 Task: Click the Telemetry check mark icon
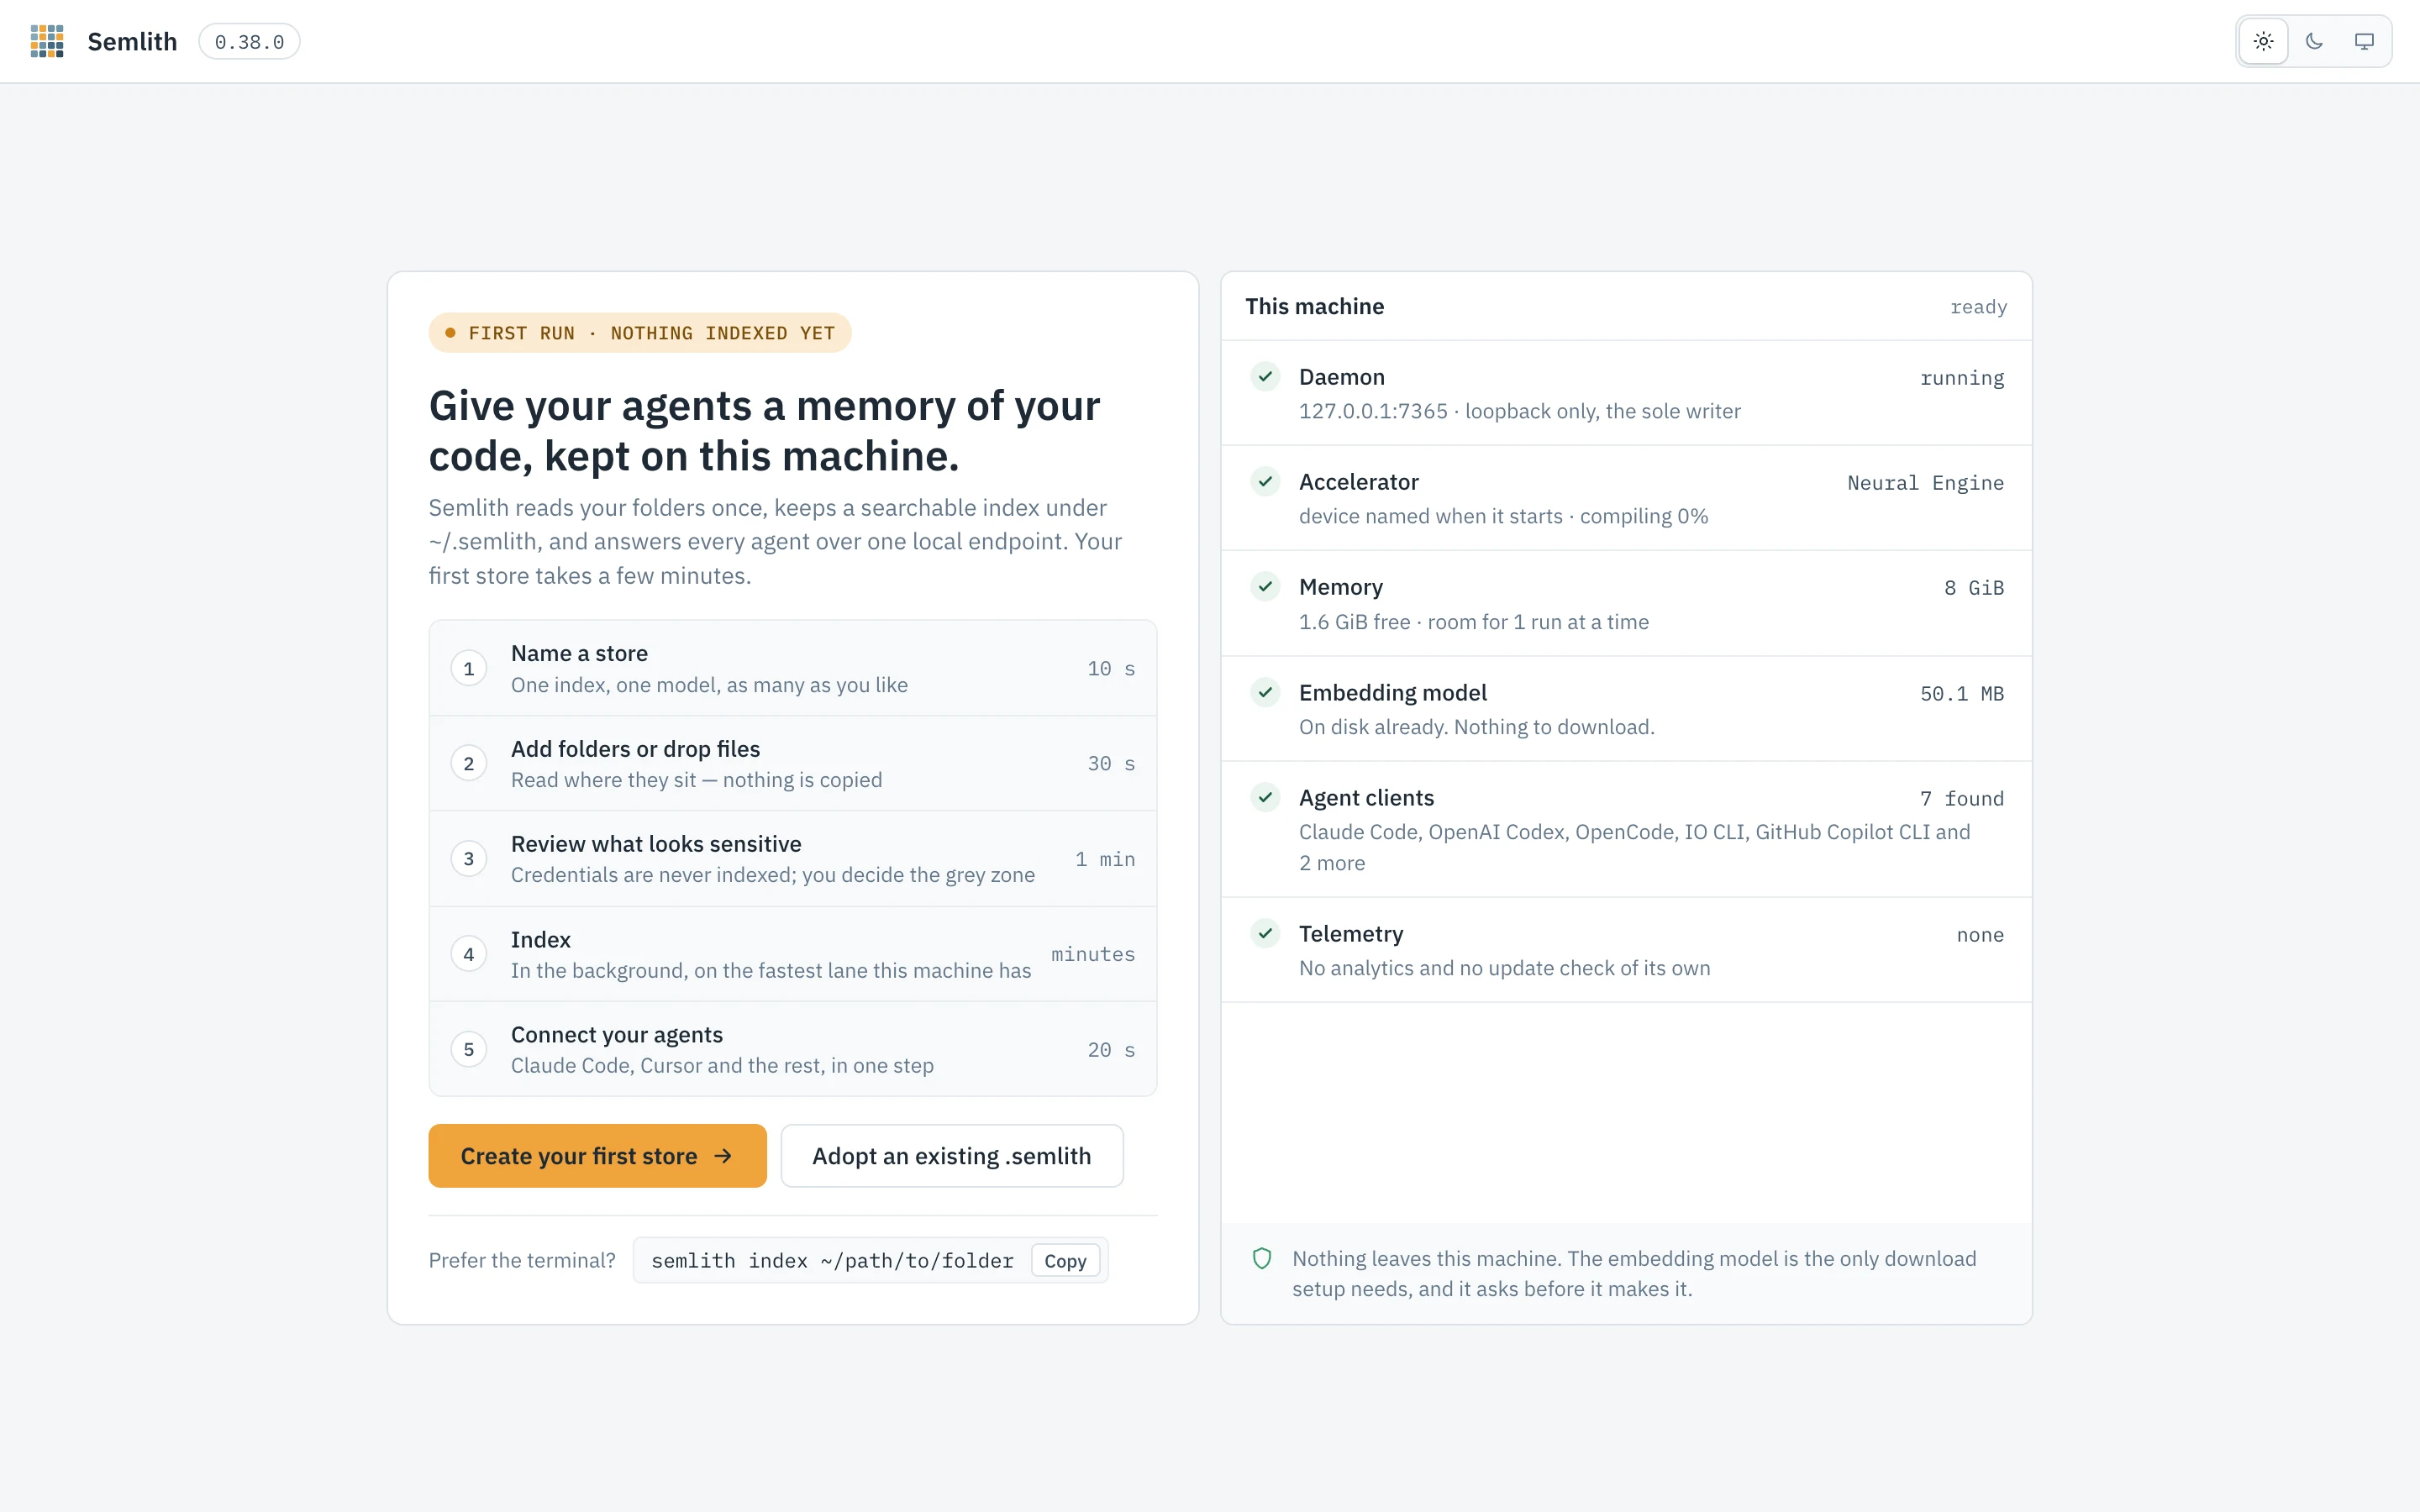click(x=1265, y=933)
